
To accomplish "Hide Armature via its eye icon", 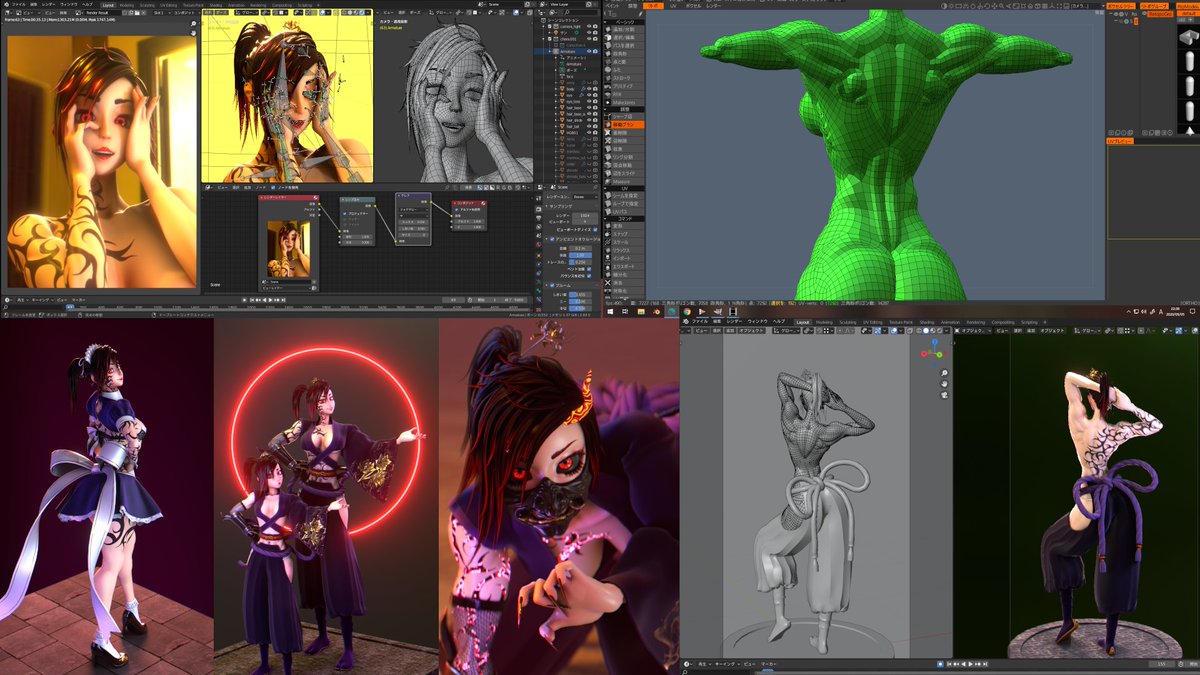I will point(589,51).
